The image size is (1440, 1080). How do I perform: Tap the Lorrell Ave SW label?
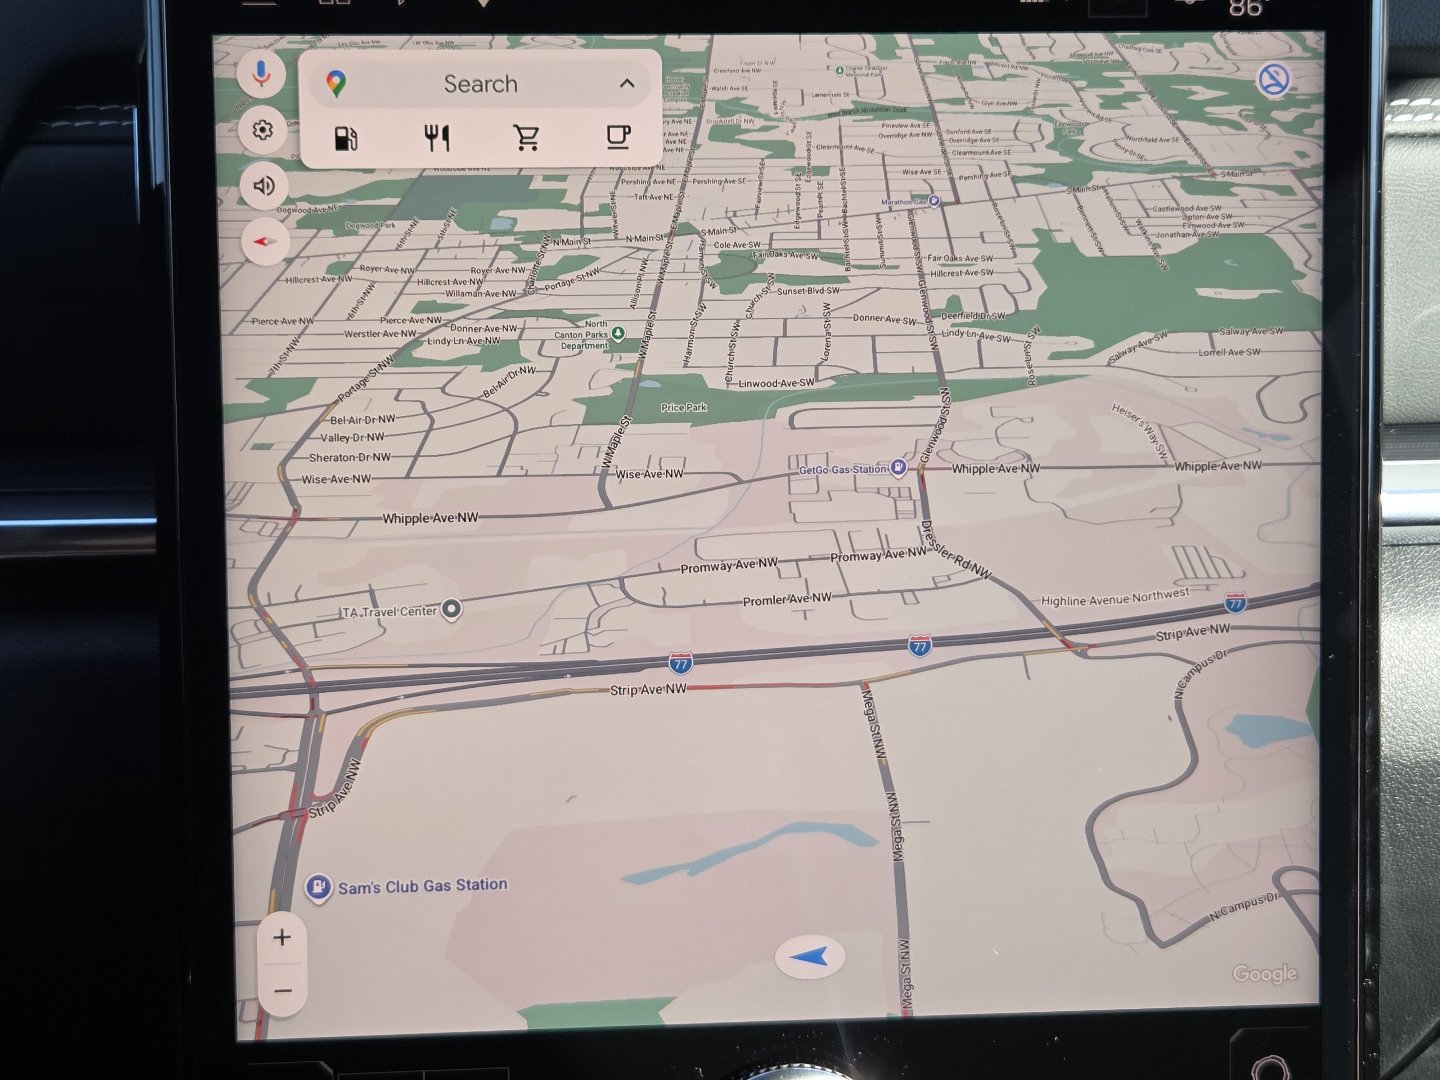click(x=1227, y=352)
